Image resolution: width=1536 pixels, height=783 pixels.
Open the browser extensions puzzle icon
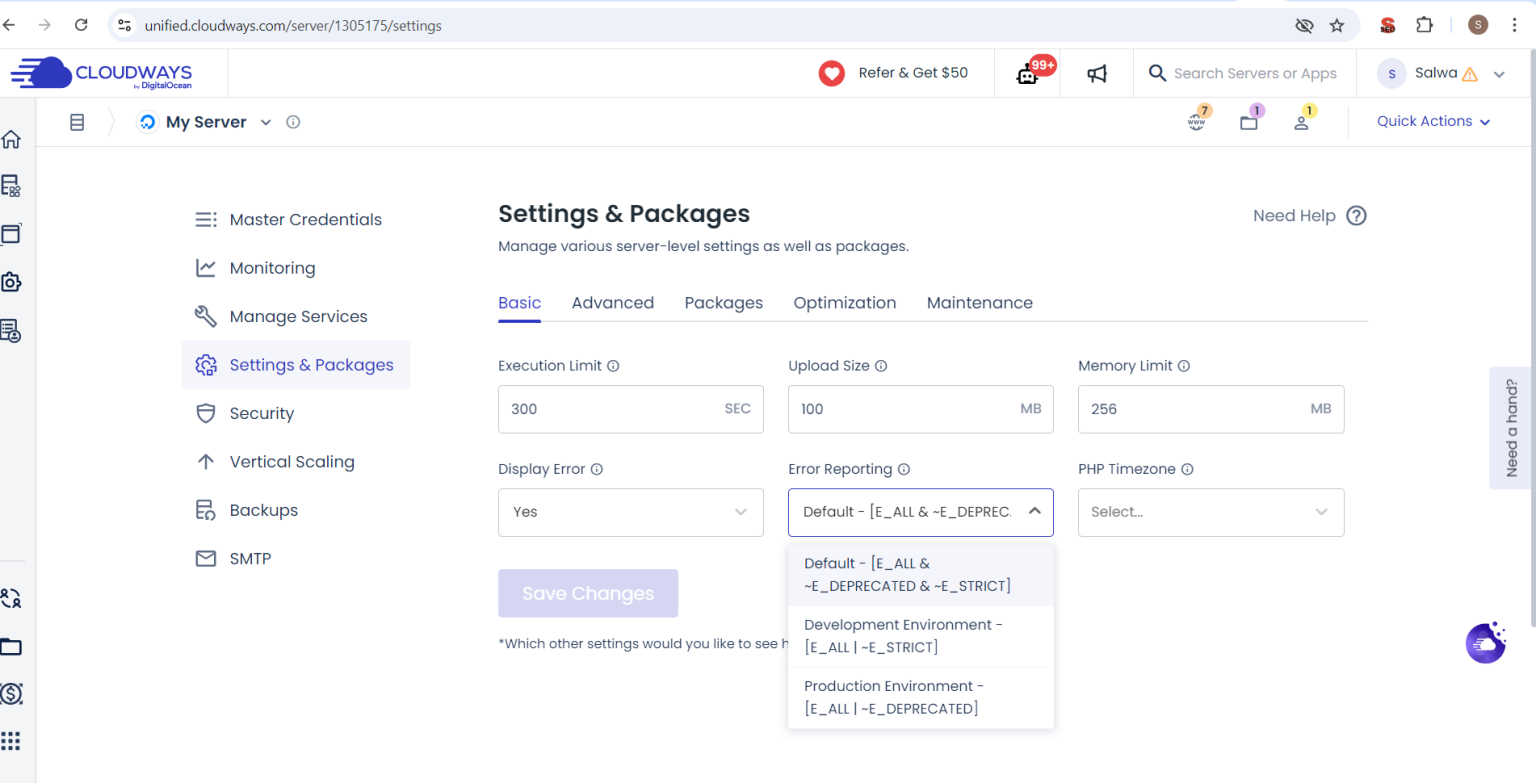click(x=1425, y=25)
